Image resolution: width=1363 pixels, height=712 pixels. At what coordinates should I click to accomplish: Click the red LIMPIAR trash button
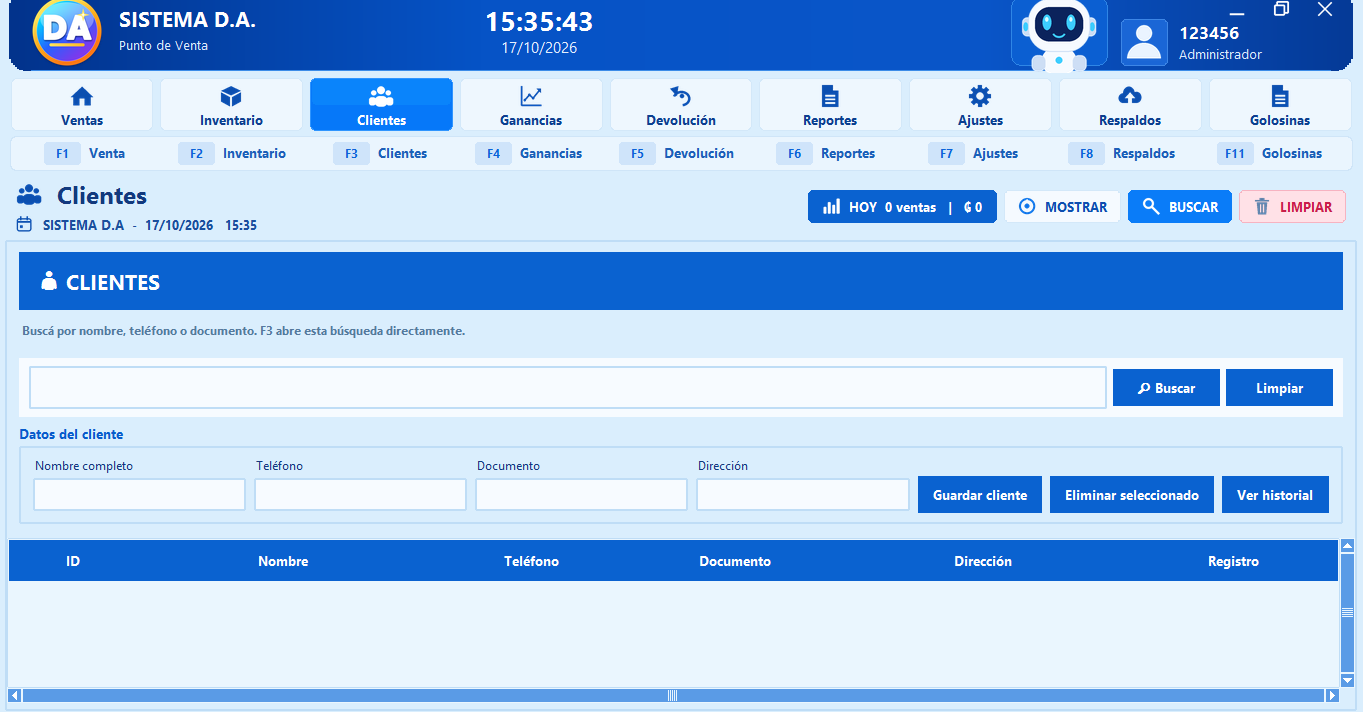pos(1292,207)
